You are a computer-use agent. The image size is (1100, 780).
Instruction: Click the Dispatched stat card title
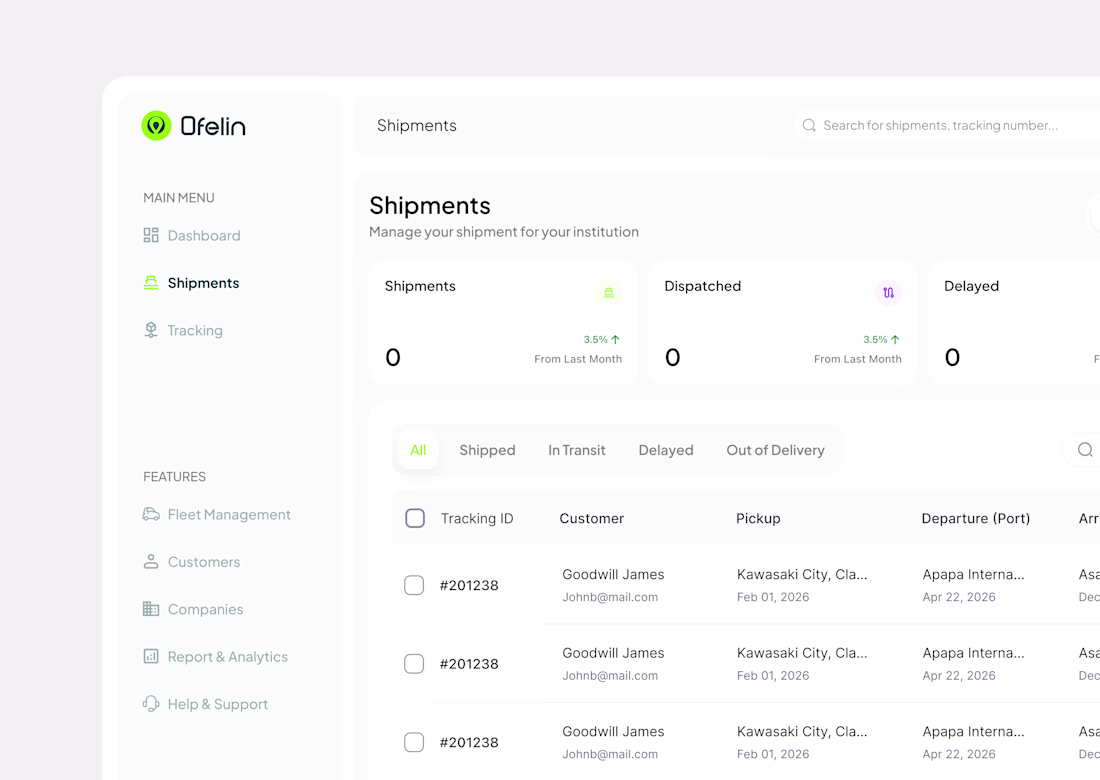click(702, 286)
